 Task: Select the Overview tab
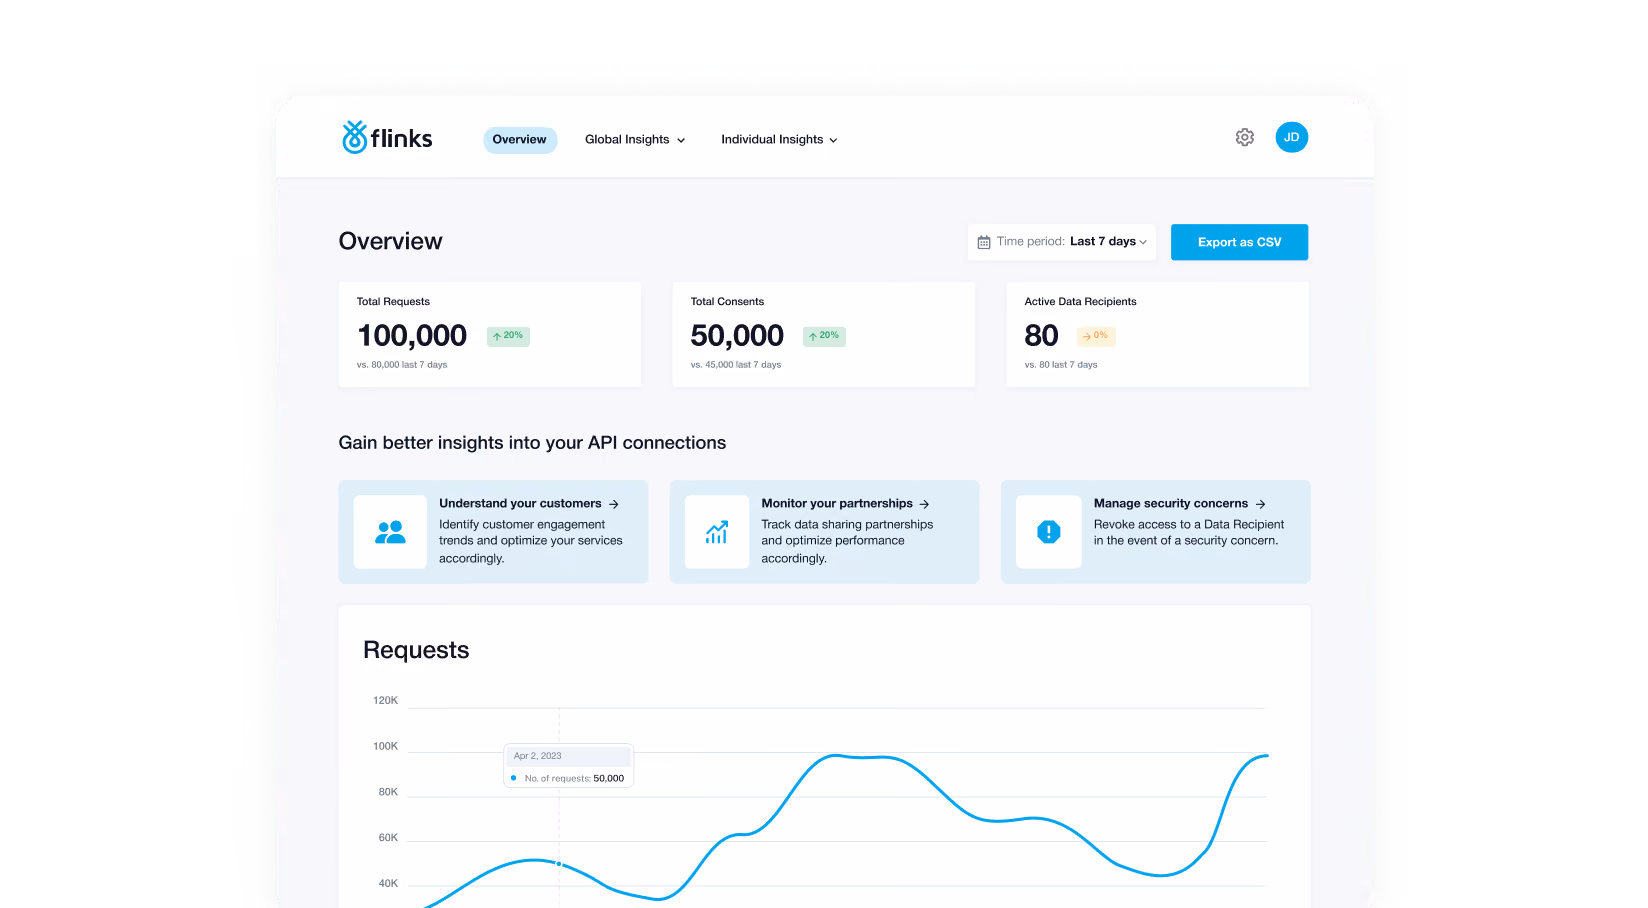(520, 140)
